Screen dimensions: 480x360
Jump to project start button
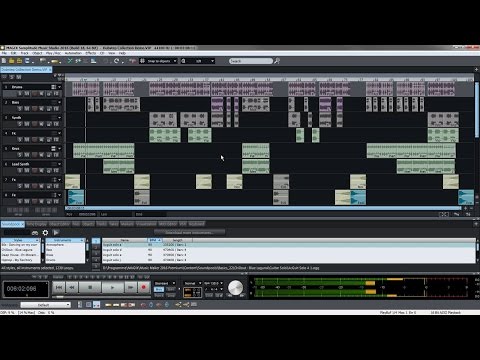59,287
